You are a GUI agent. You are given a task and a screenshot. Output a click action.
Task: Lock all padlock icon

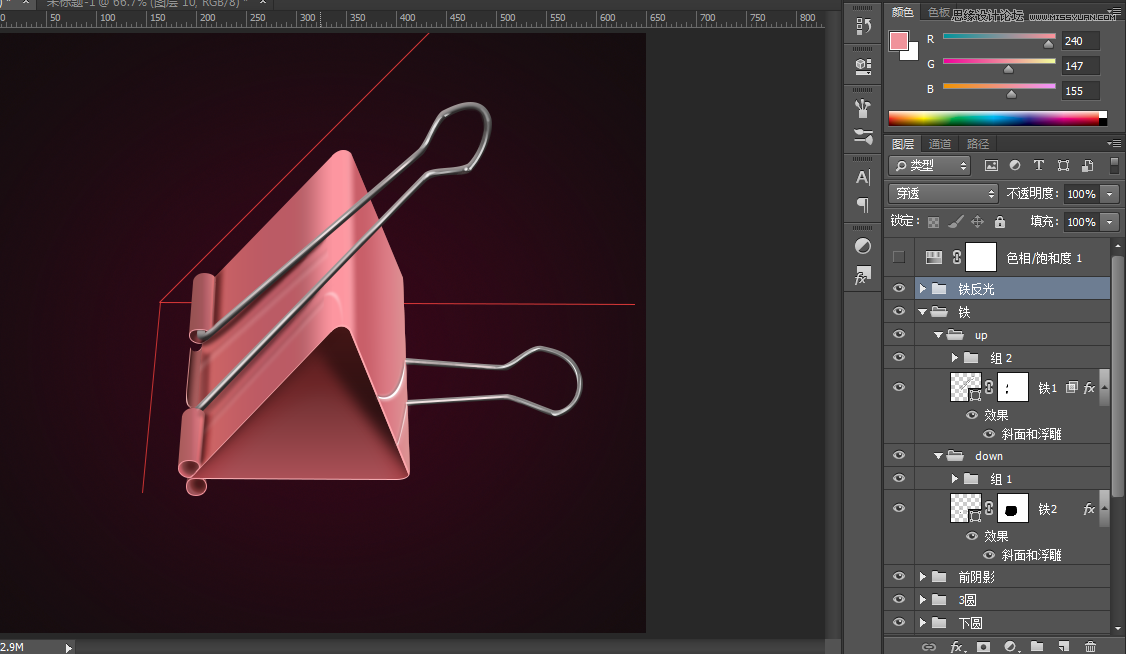[x=1000, y=222]
